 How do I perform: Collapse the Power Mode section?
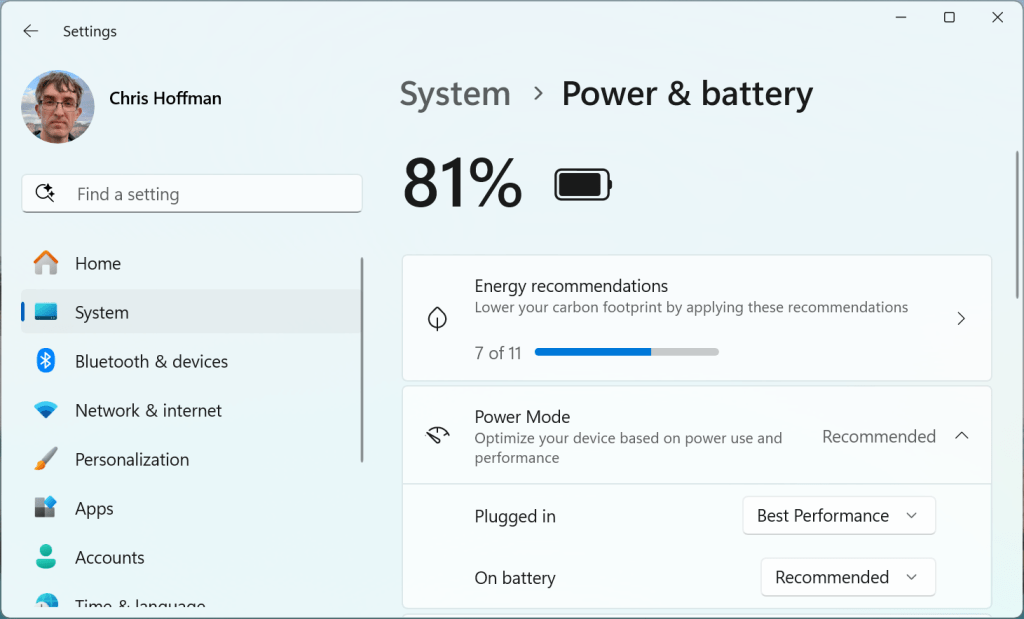point(961,436)
